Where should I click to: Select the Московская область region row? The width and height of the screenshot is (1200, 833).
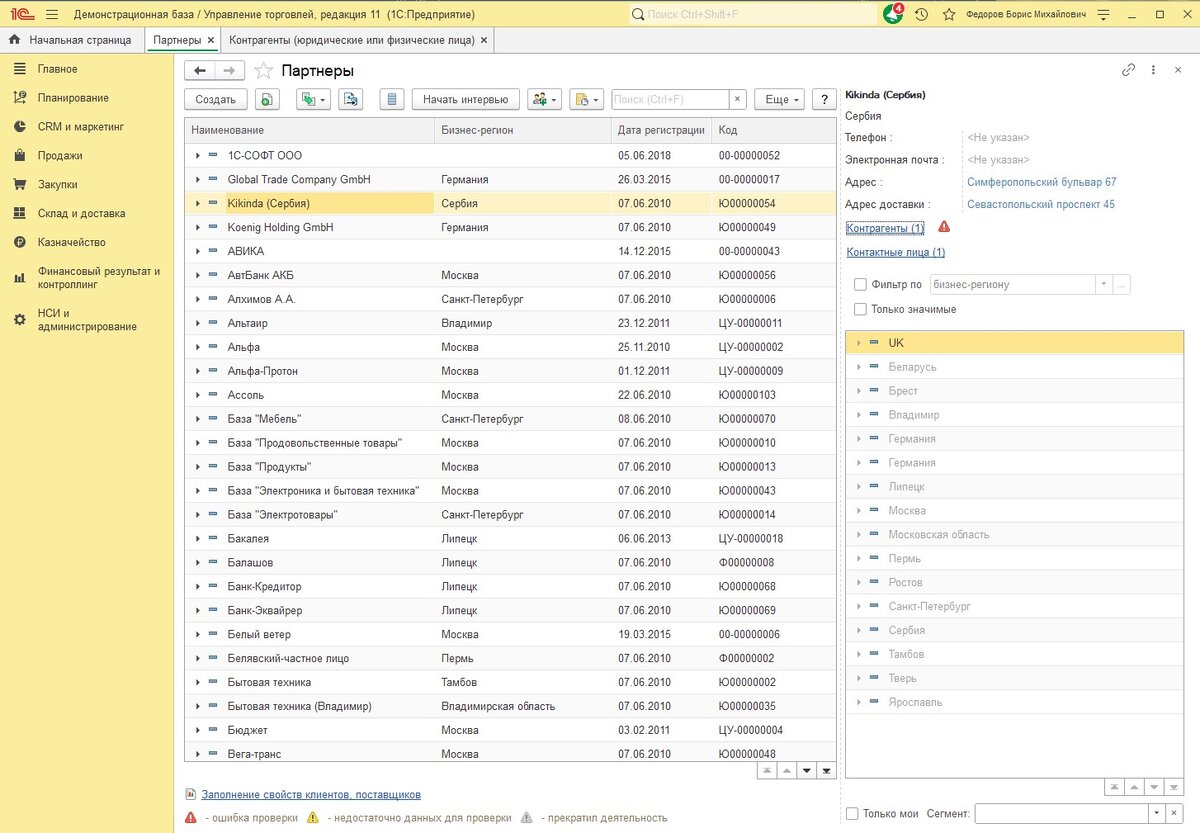tap(1014, 534)
